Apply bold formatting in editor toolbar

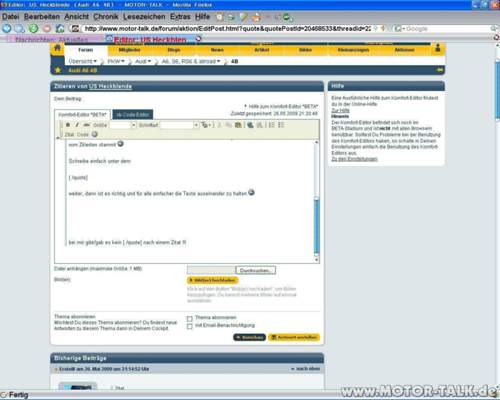coord(68,125)
